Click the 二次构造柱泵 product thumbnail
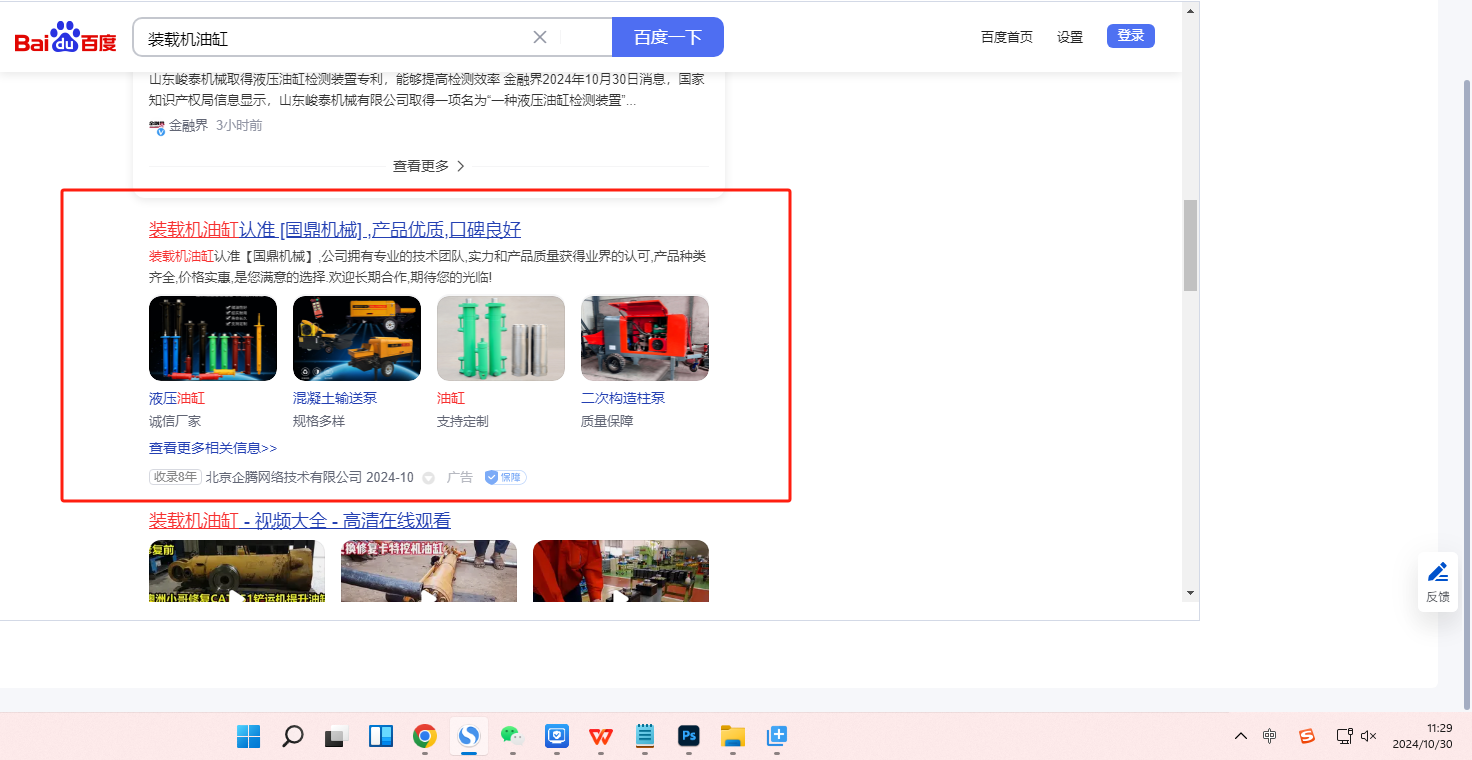Image resolution: width=1472 pixels, height=760 pixels. (x=645, y=338)
